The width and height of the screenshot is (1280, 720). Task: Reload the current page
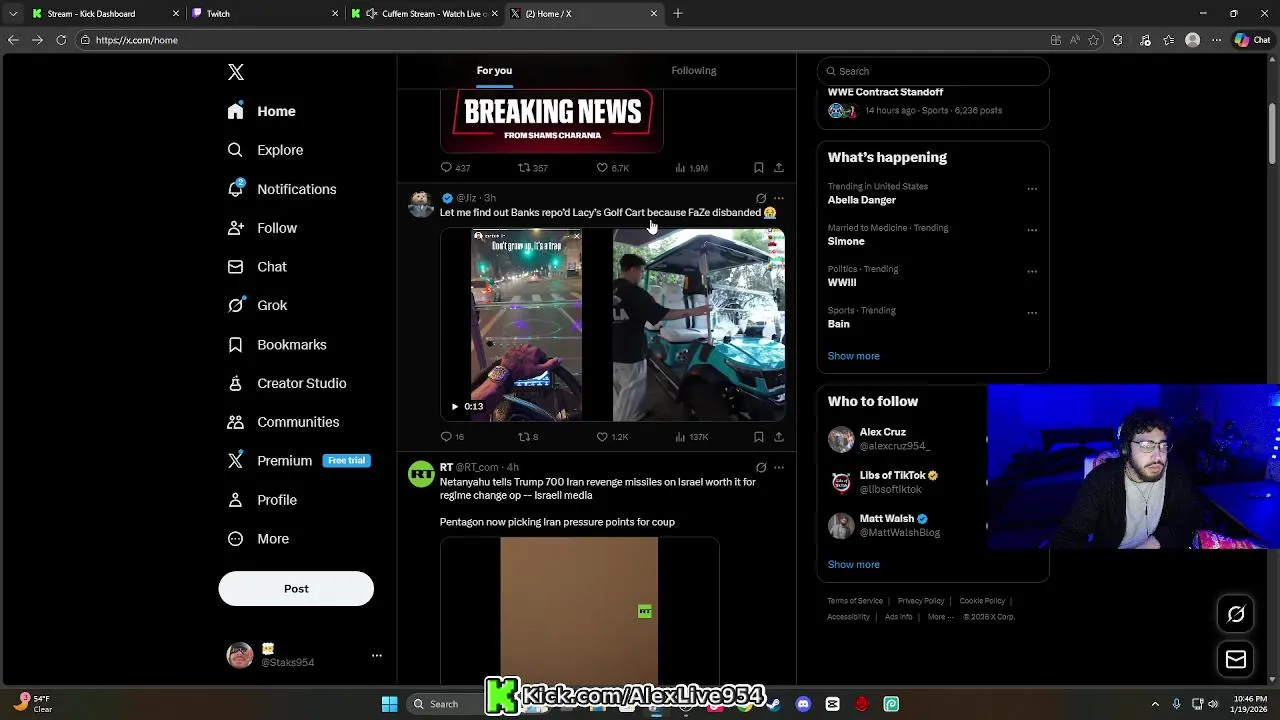pos(61,40)
